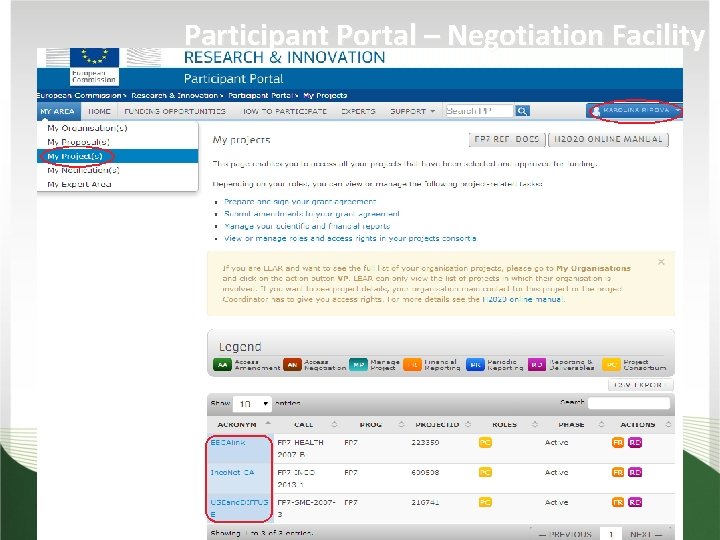Open PC Project Consortium for USEandDIFFUSE row
The width and height of the screenshot is (720, 540).
coord(485,502)
